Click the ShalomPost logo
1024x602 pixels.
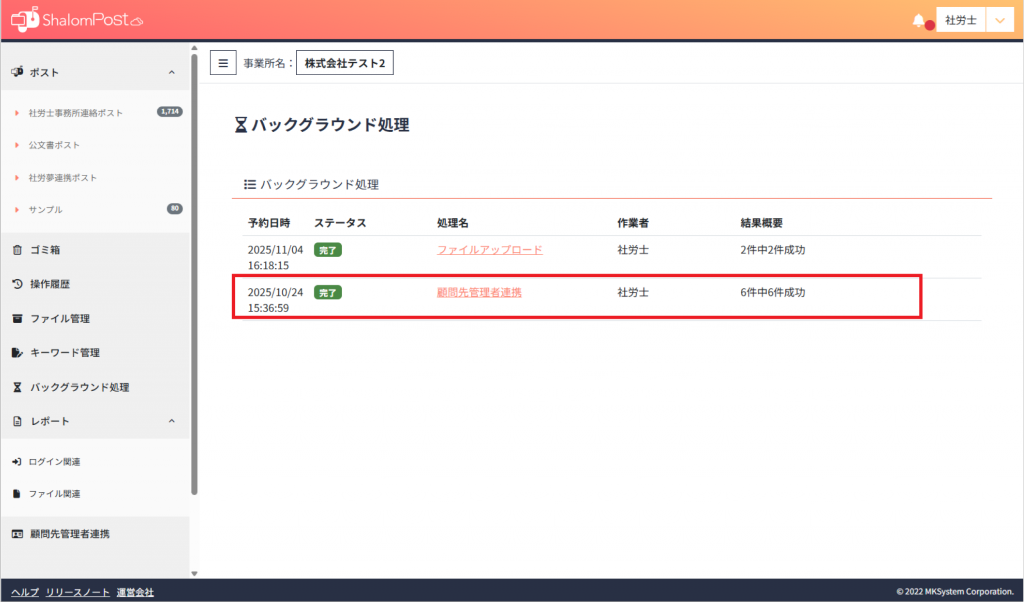(77, 19)
